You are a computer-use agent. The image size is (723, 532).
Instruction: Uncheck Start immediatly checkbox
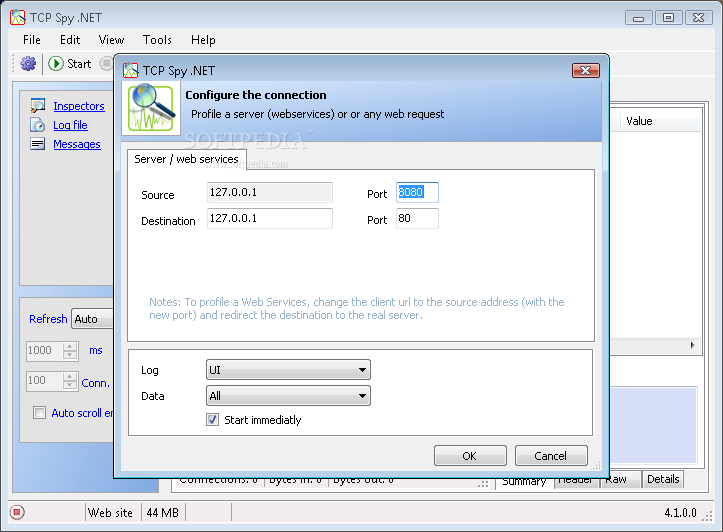point(212,420)
